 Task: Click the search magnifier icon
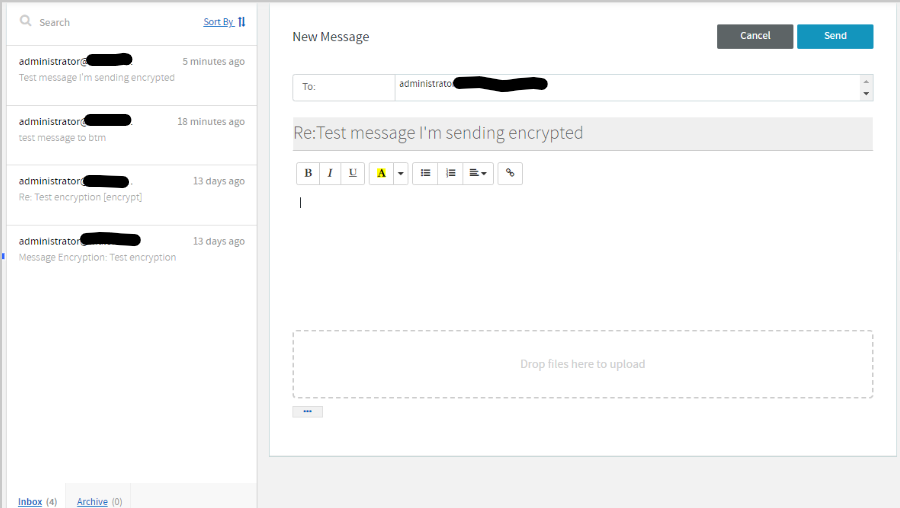tap(25, 21)
